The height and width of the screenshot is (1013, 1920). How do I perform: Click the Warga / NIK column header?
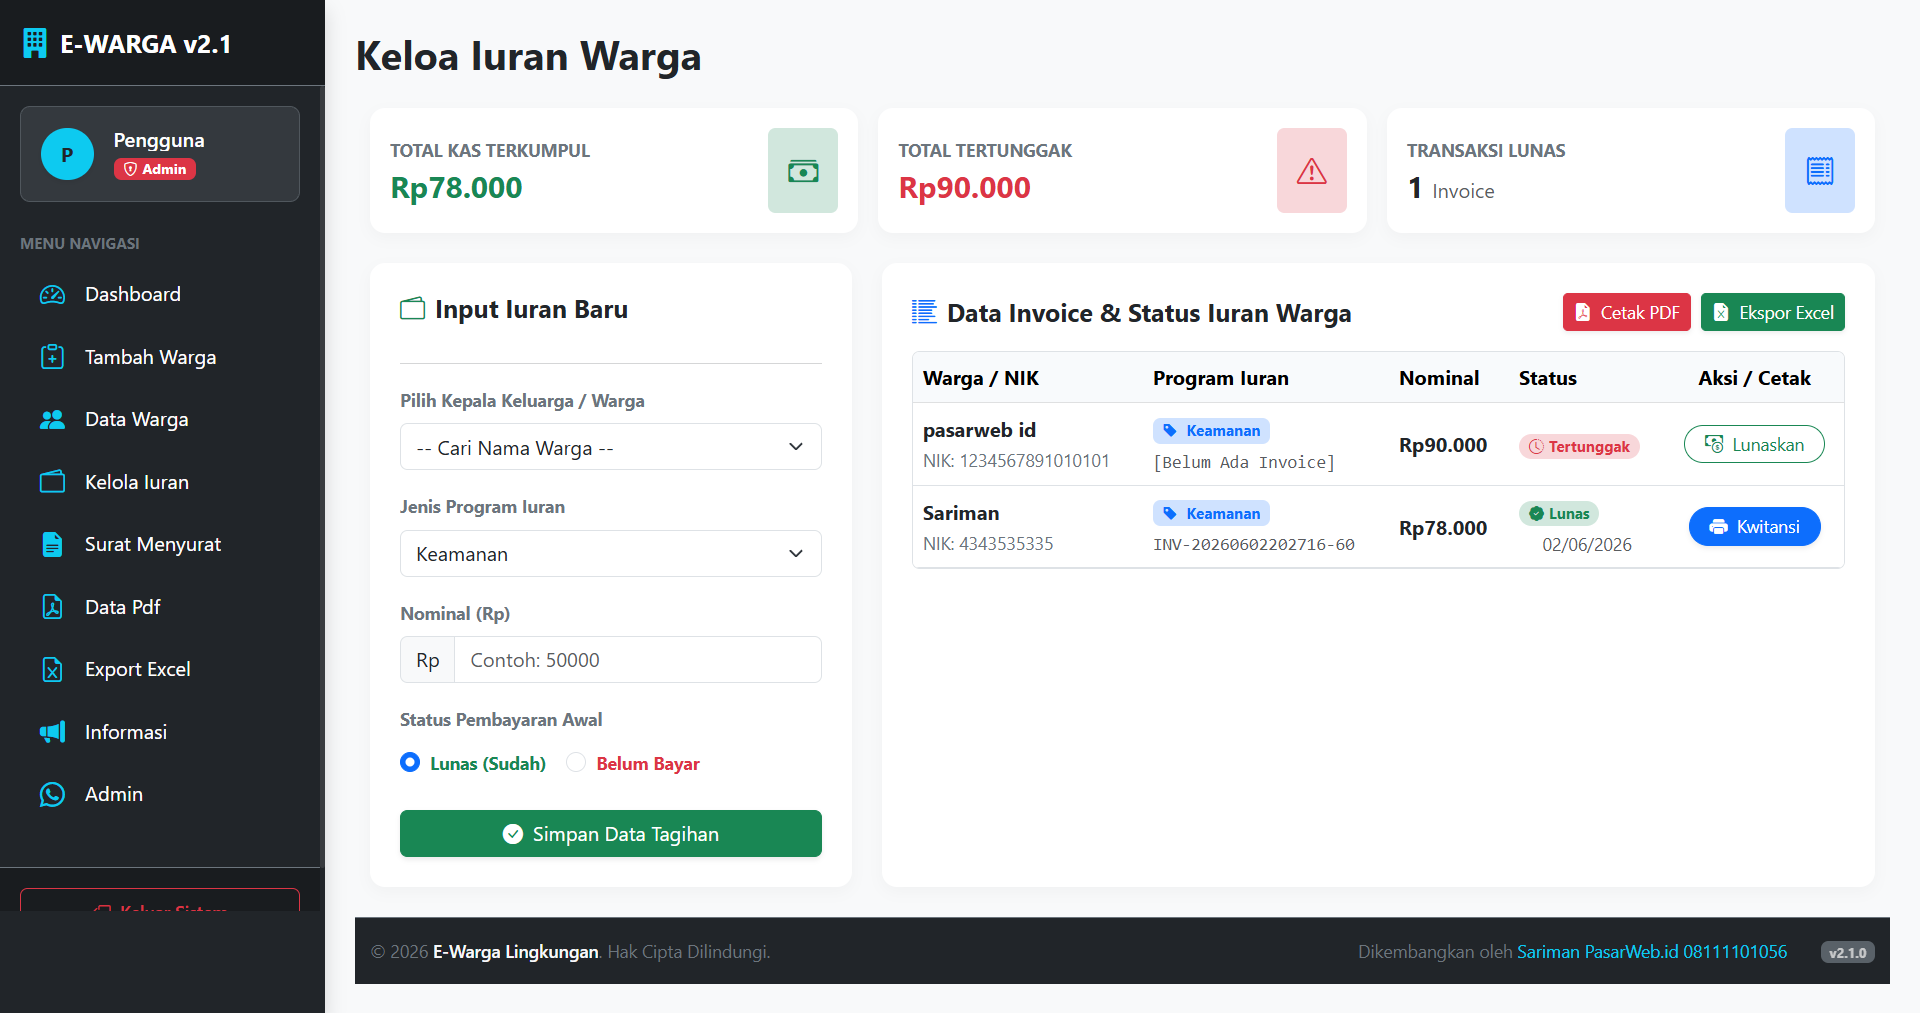[981, 378]
